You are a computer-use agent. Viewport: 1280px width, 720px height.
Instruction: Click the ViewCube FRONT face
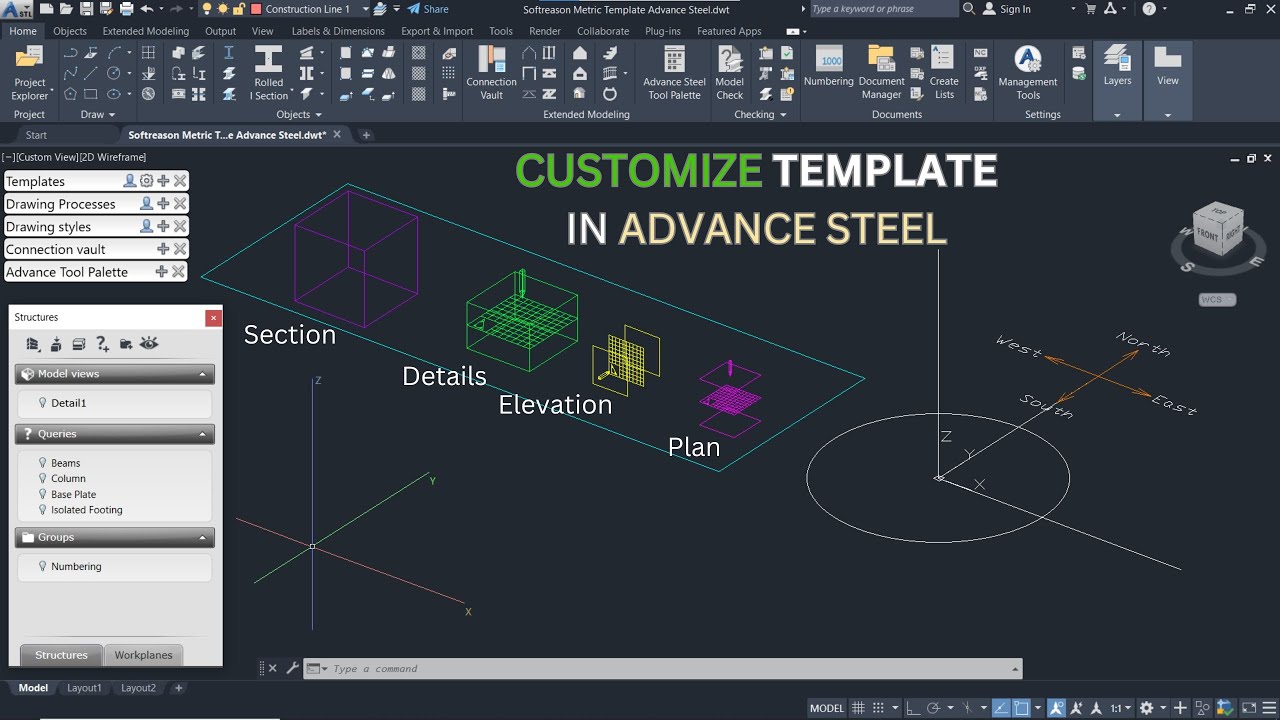coord(1208,236)
